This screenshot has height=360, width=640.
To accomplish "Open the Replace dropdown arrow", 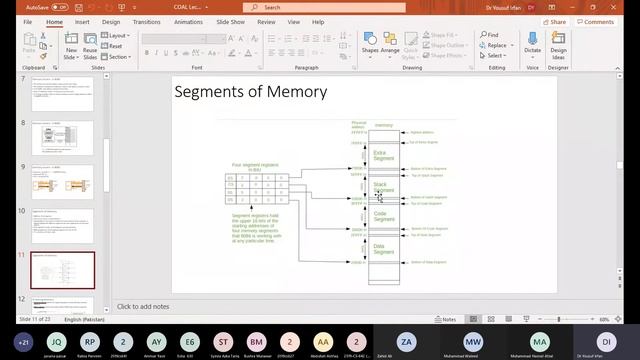I will 512,45.
